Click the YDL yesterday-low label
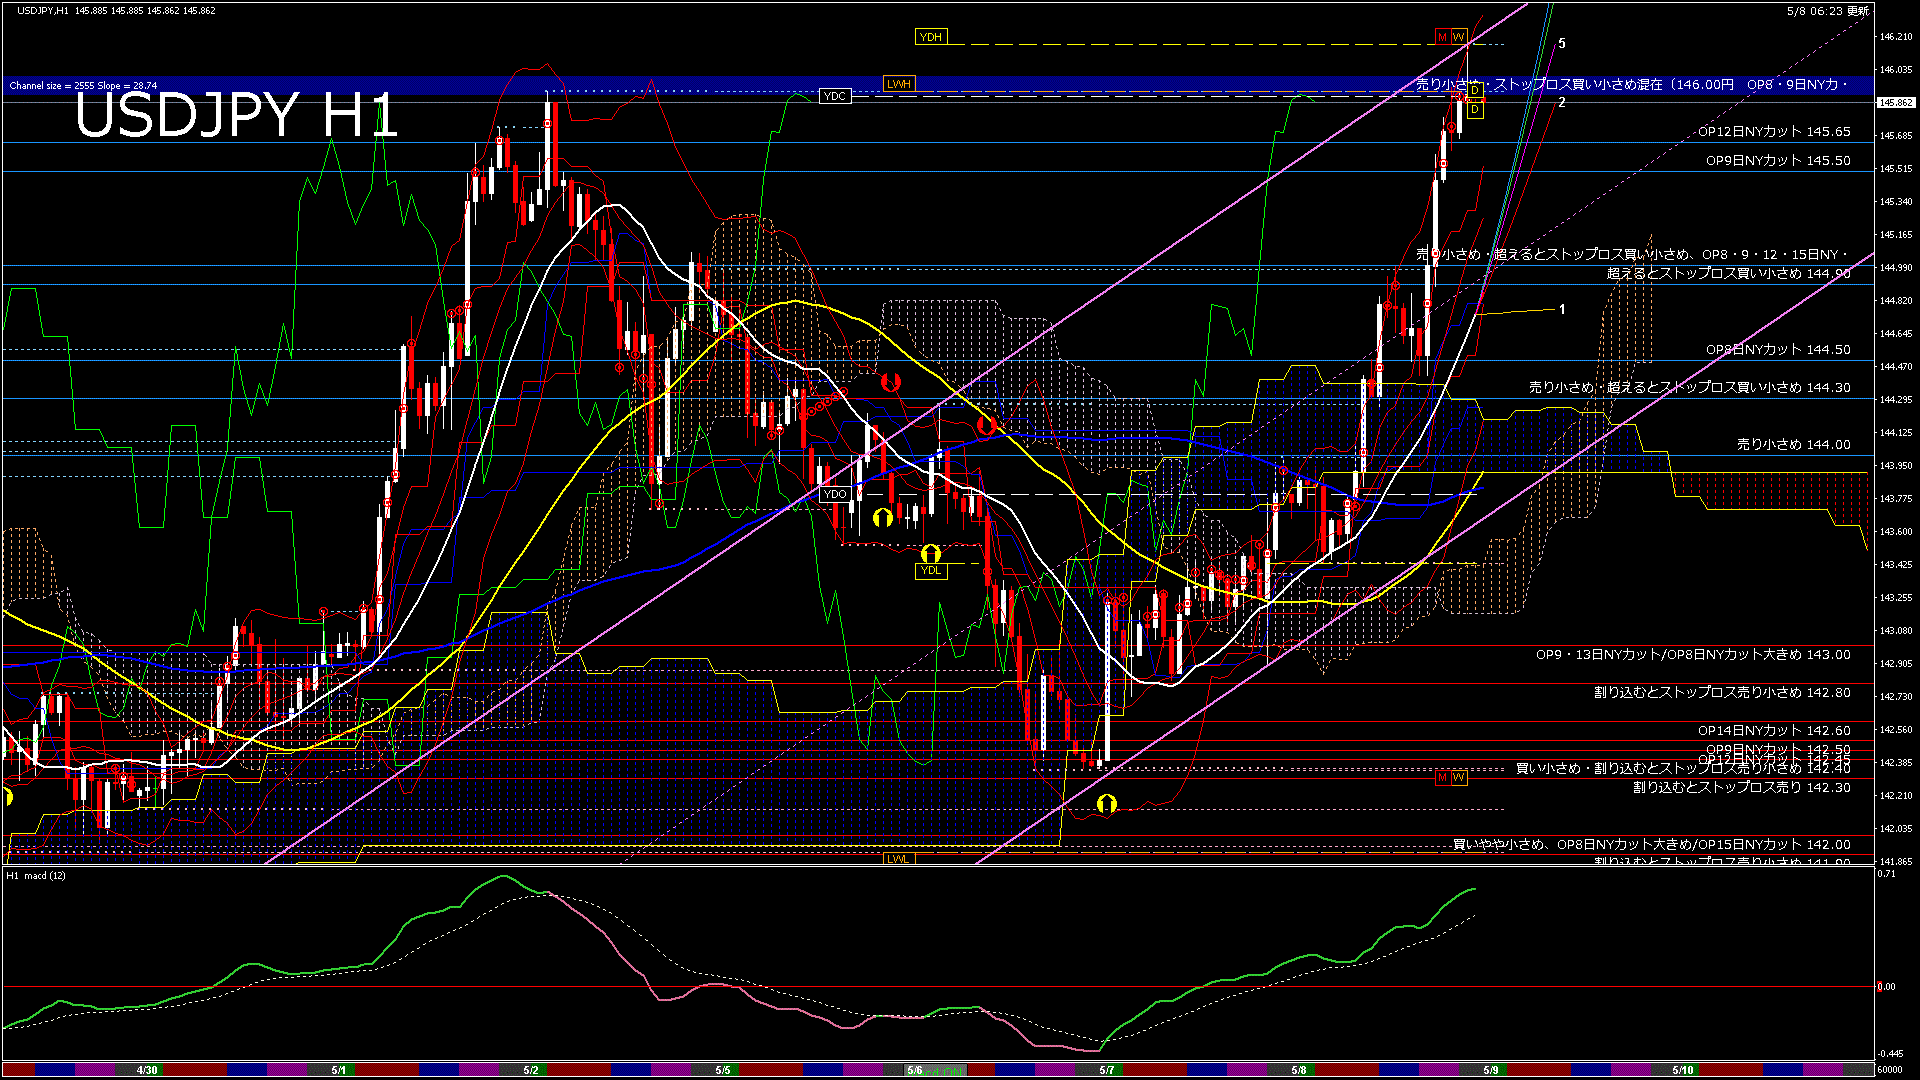1920x1080 pixels. tap(931, 571)
